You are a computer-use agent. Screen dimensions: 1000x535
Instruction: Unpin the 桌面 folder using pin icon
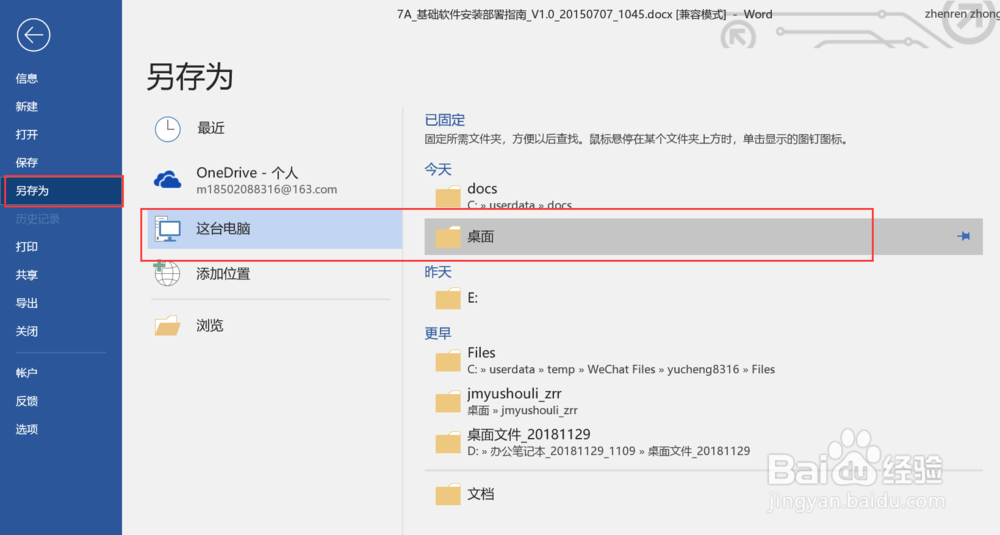click(963, 236)
